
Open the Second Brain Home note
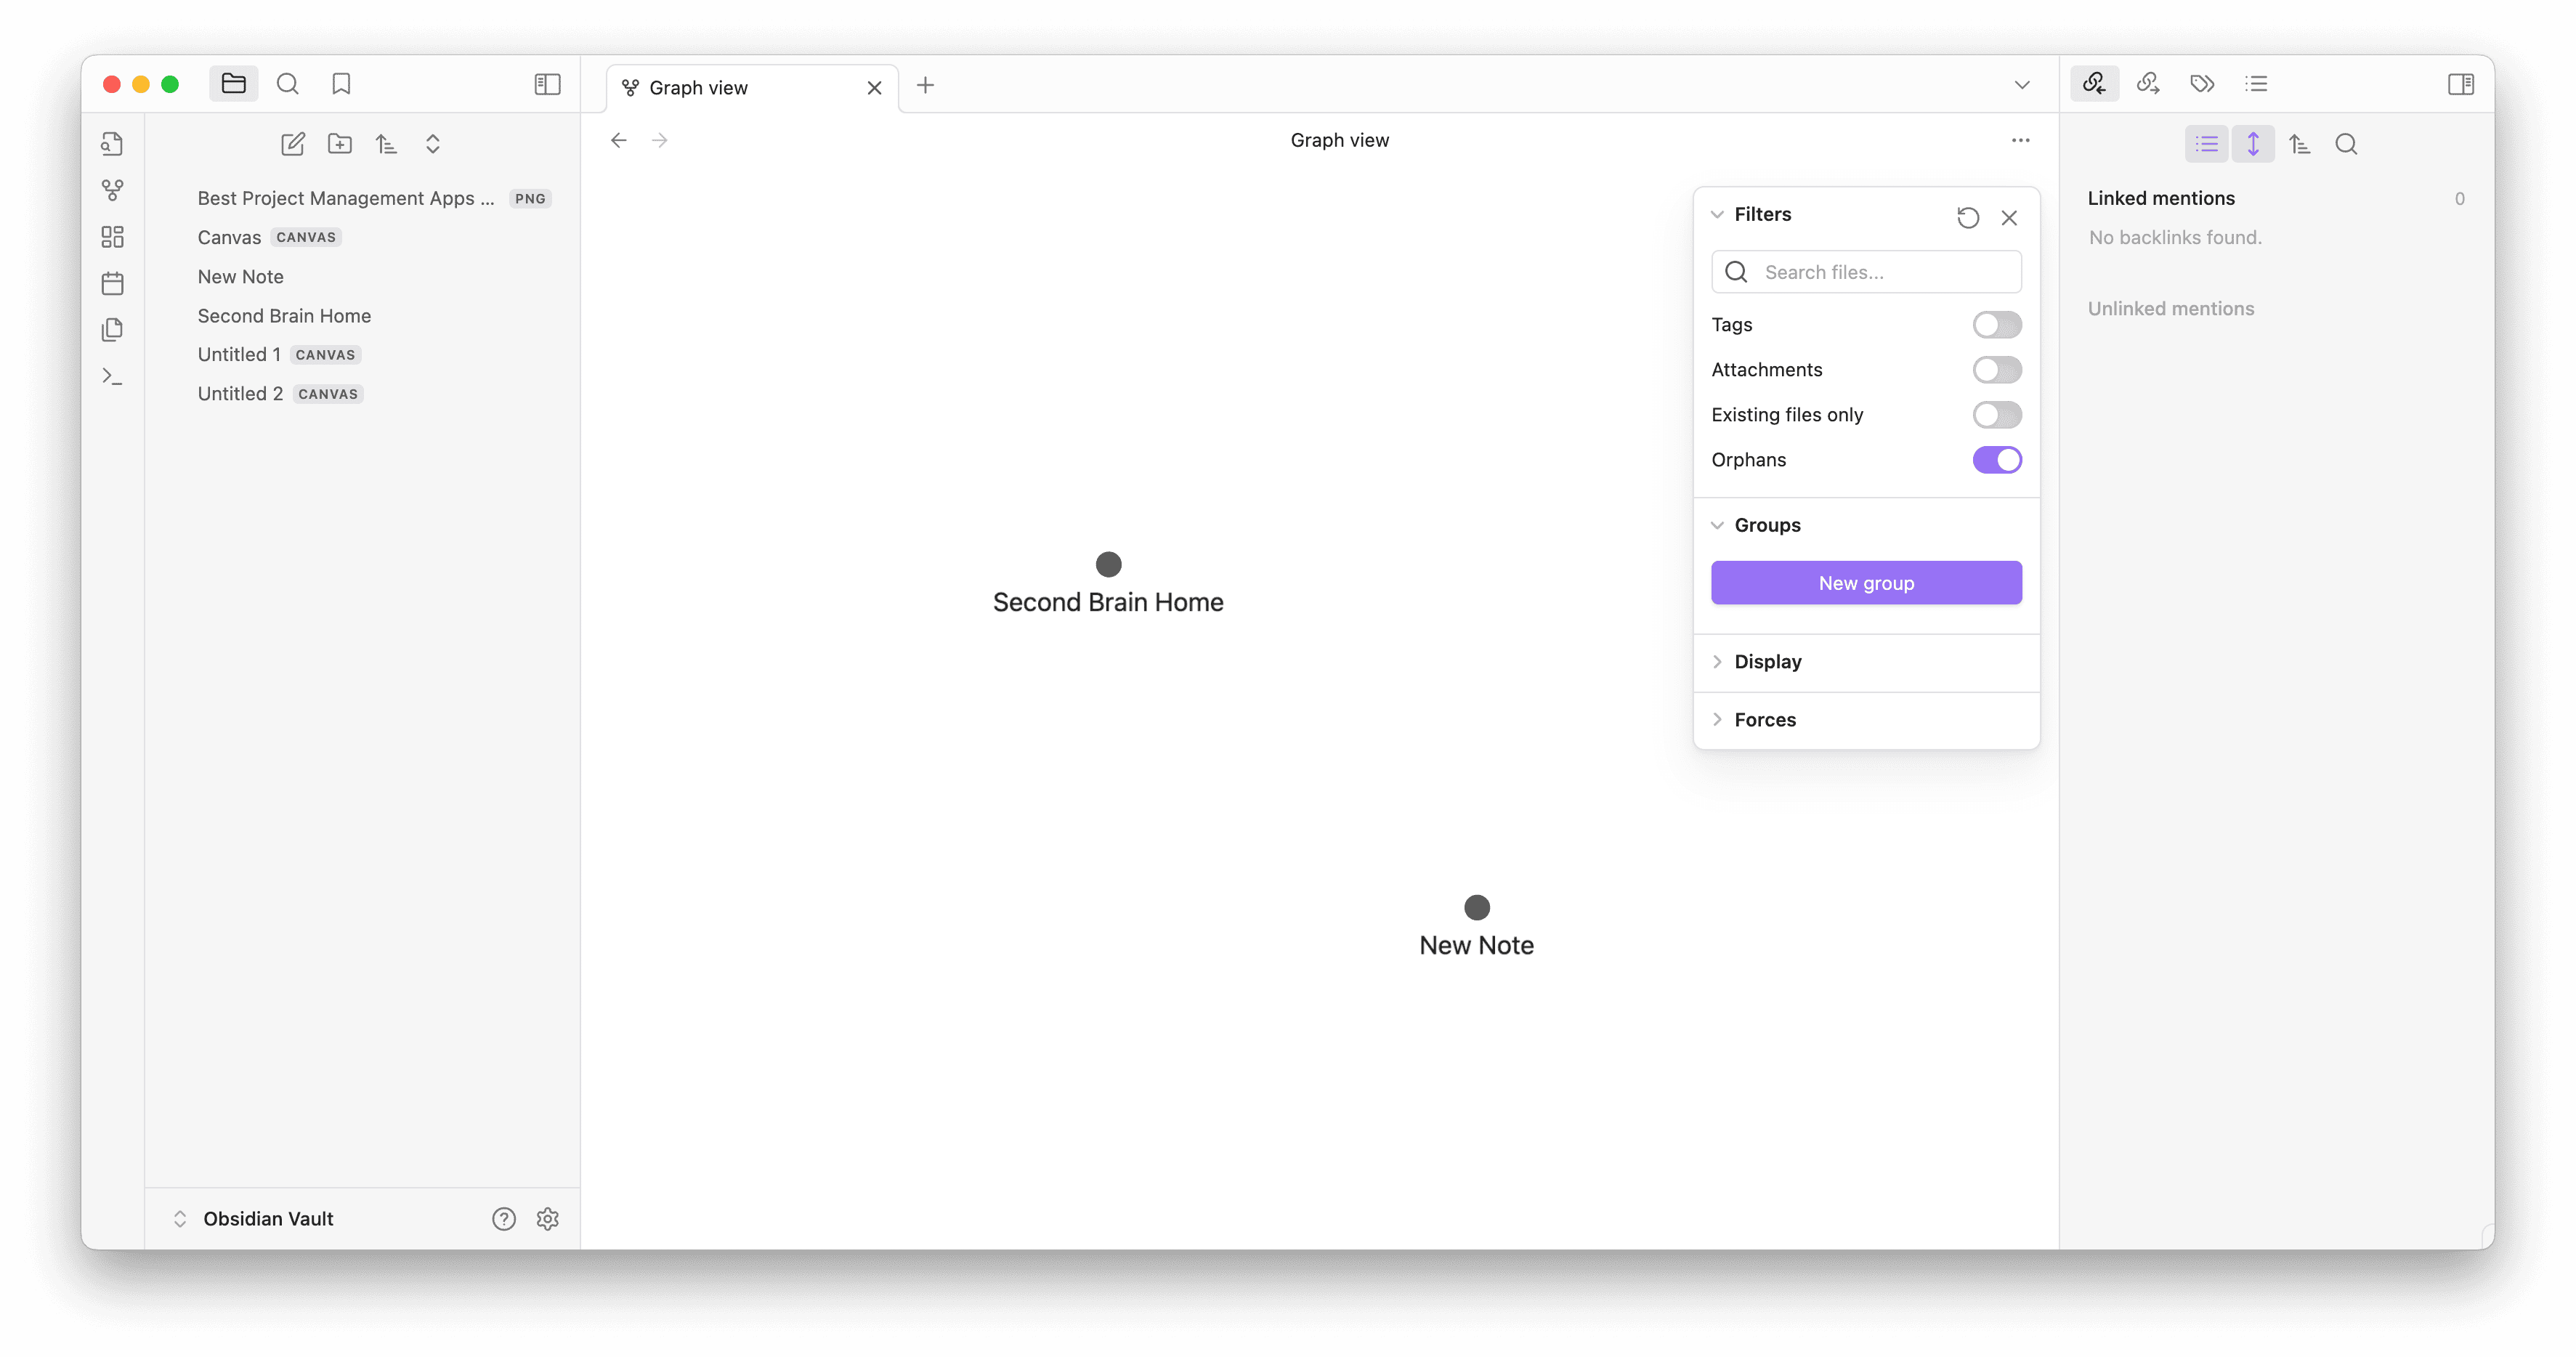284,316
